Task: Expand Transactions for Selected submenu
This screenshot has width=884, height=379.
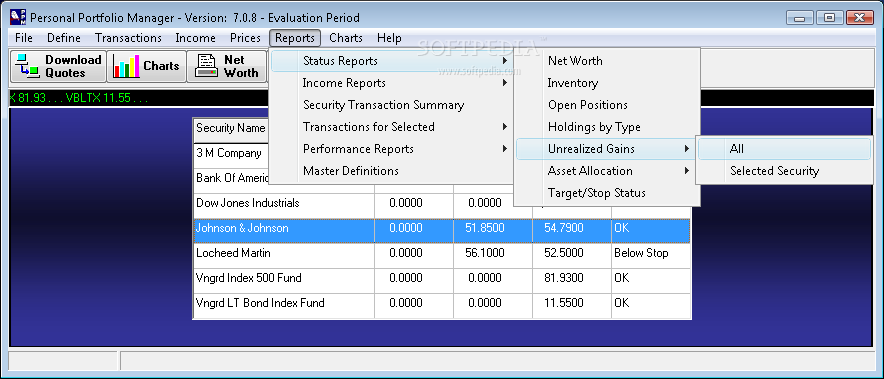Action: [391, 127]
